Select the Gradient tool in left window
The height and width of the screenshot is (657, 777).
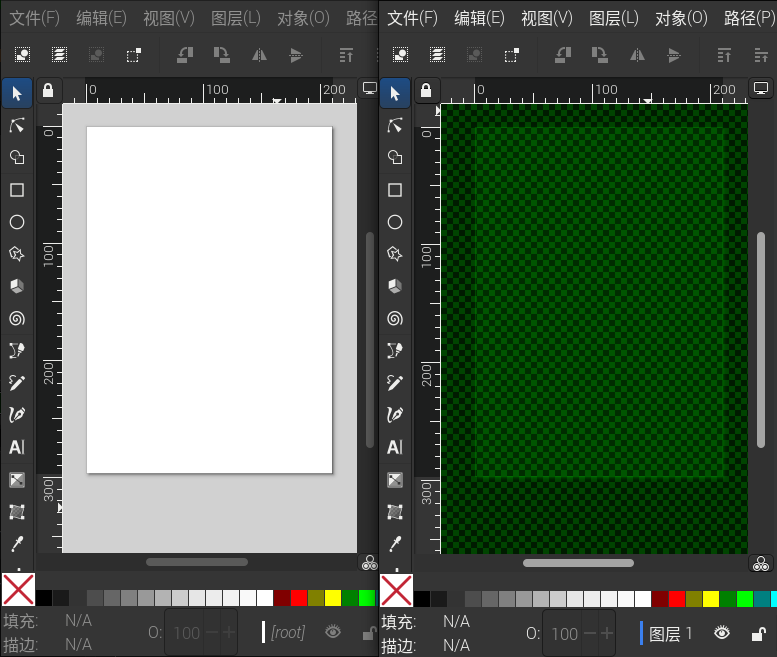coord(17,480)
